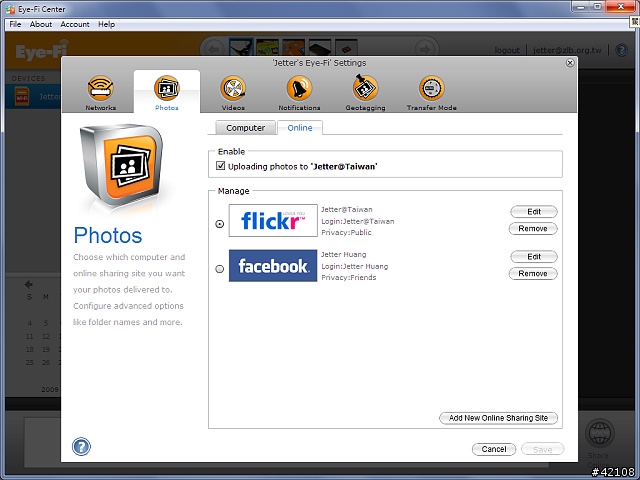This screenshot has height=480, width=640.
Task: Select the third filmstrip thumbnail
Action: [293, 47]
